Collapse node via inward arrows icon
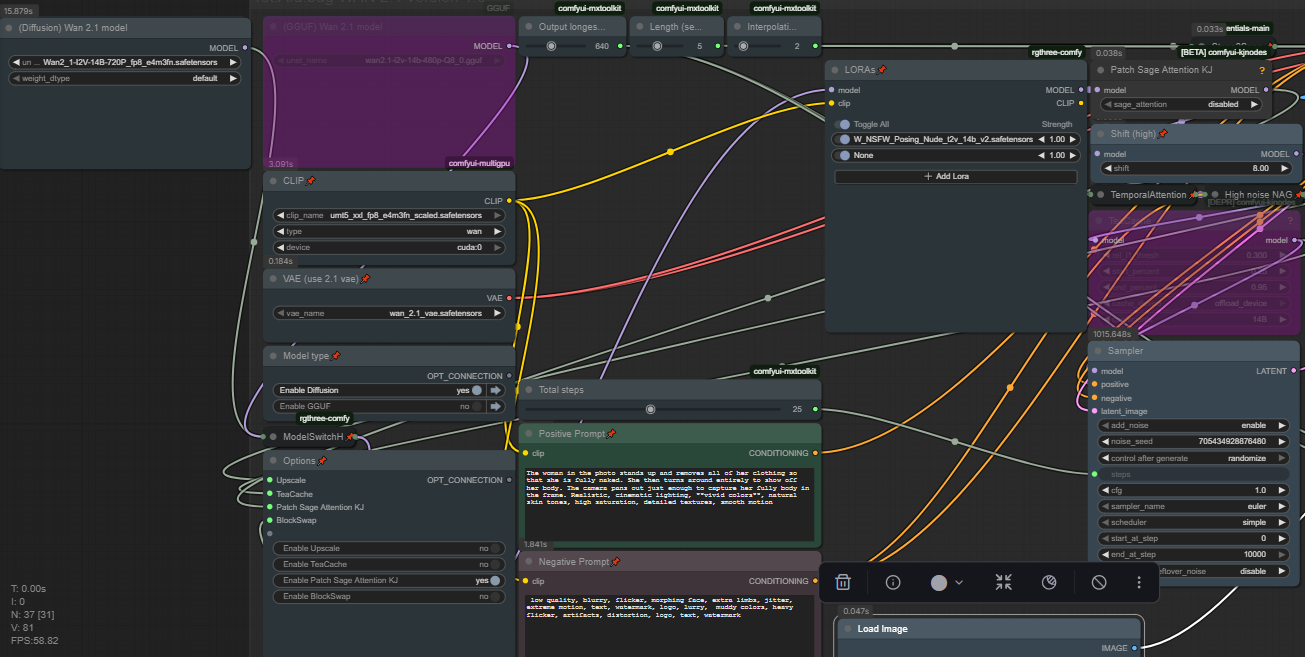The width and height of the screenshot is (1305, 657). (x=1004, y=582)
